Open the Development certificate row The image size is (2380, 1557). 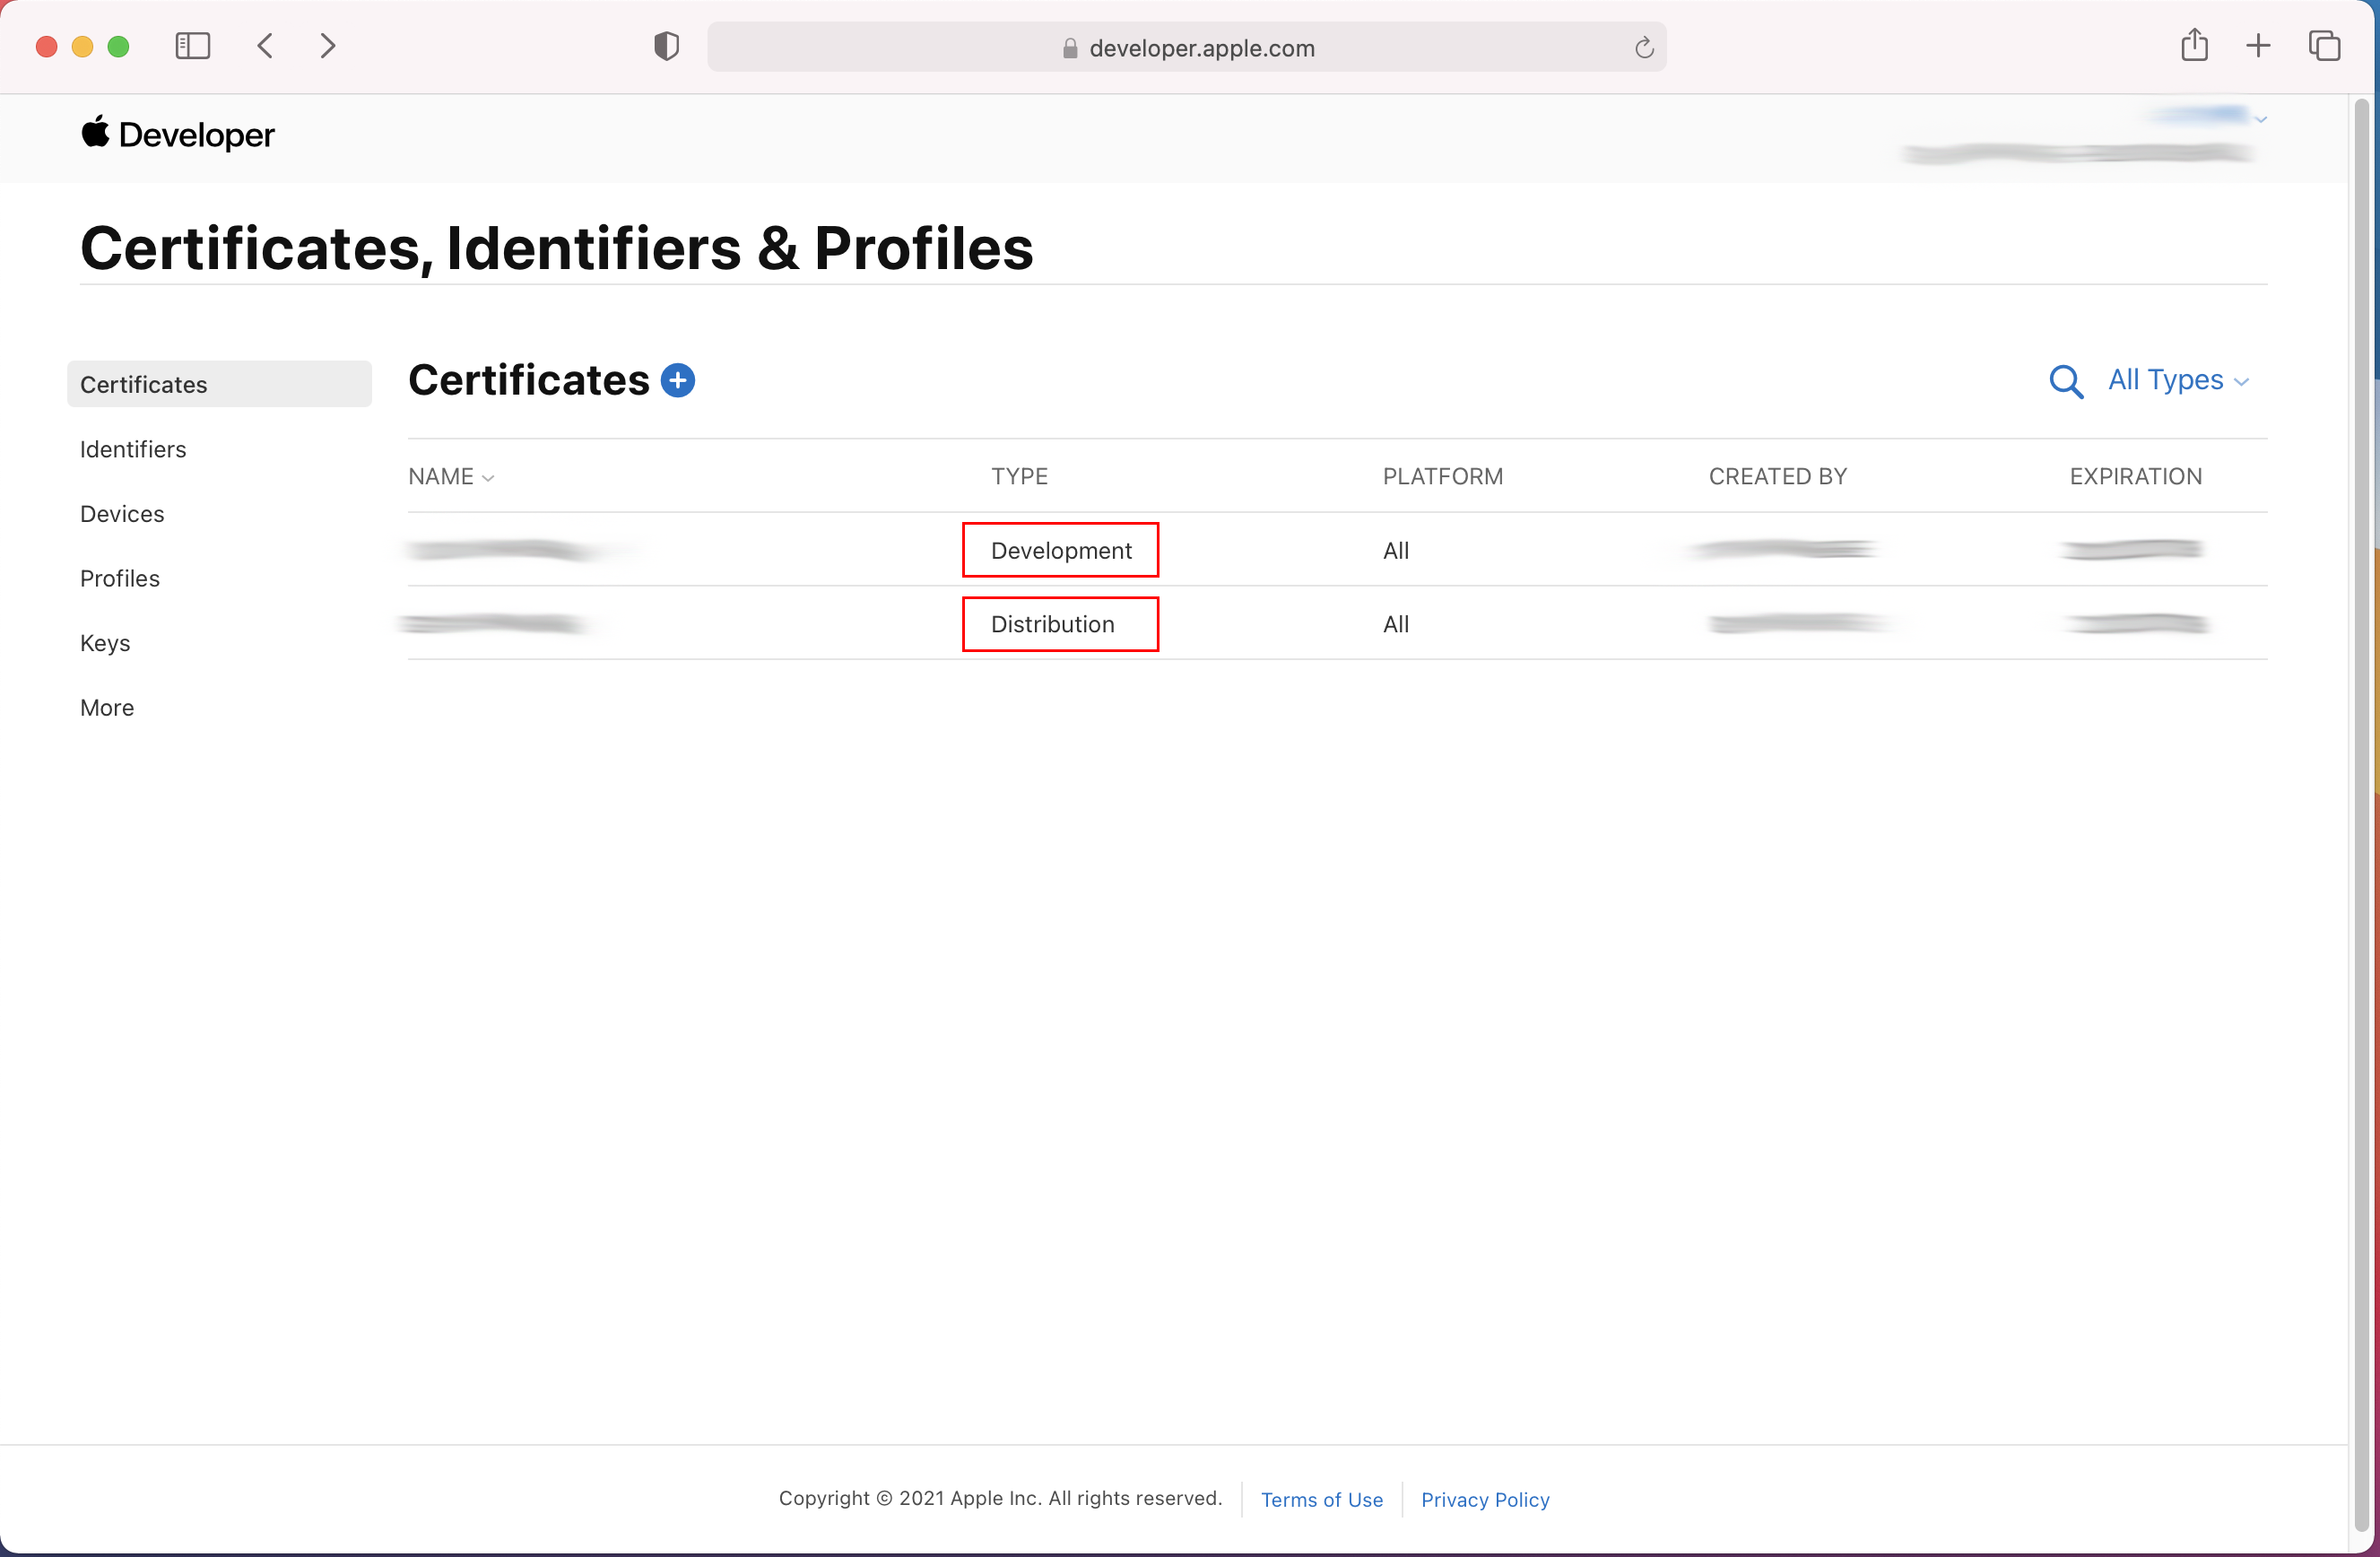point(1060,550)
